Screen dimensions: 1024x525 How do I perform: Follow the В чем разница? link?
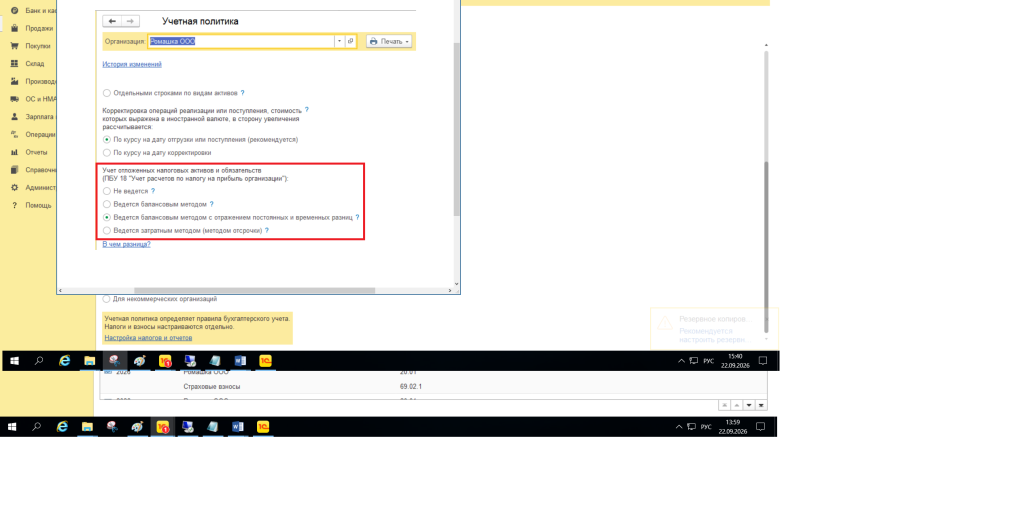coord(127,244)
